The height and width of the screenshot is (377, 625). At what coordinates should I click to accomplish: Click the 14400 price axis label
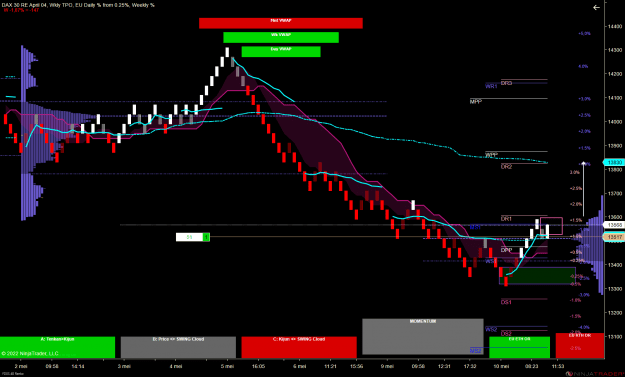point(615,26)
